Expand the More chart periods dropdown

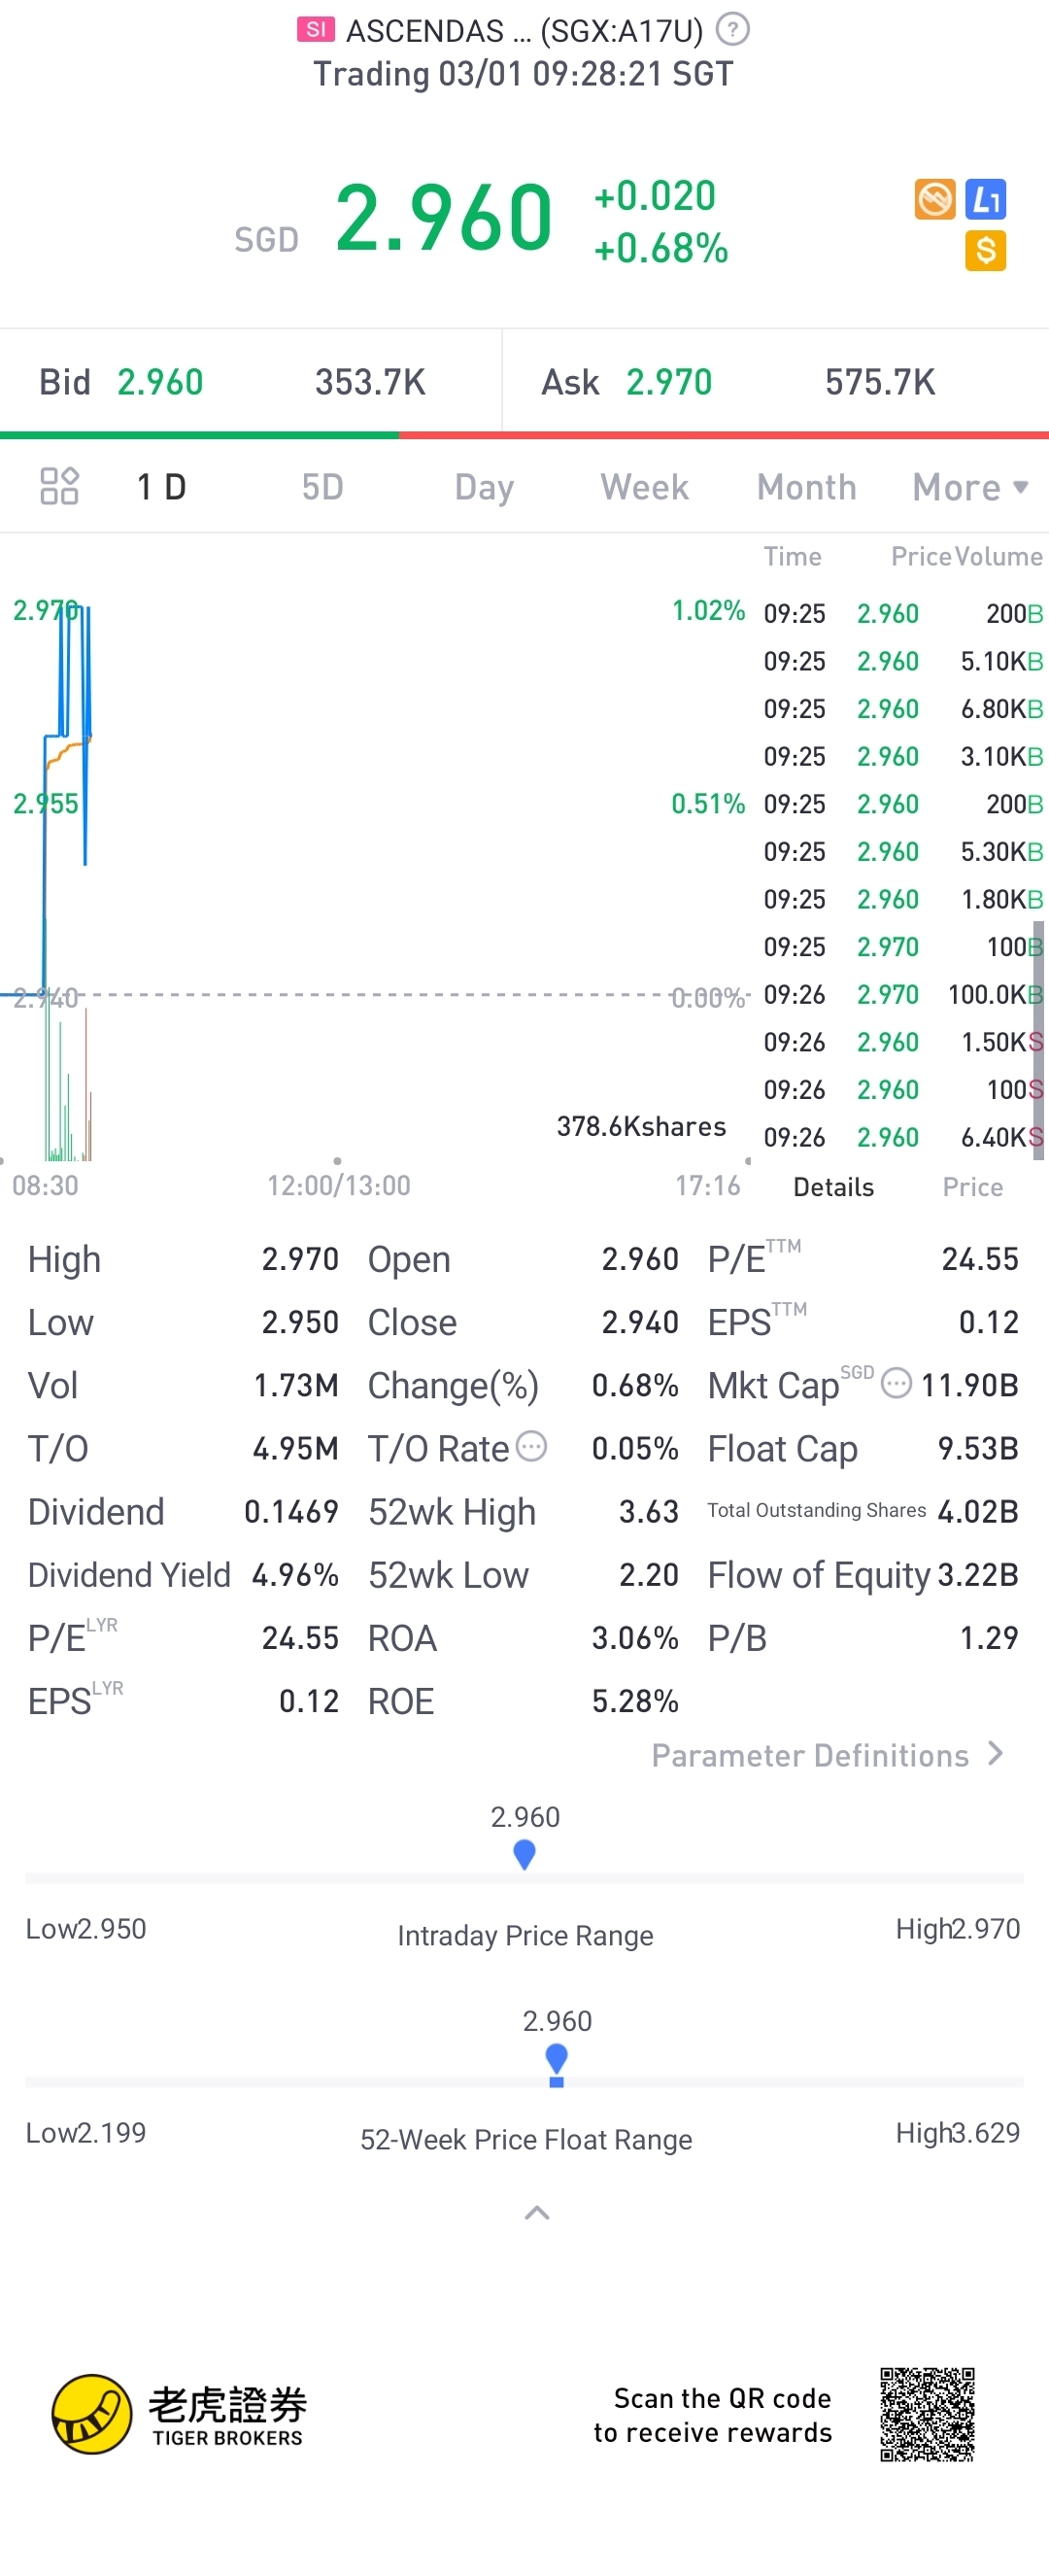[969, 487]
